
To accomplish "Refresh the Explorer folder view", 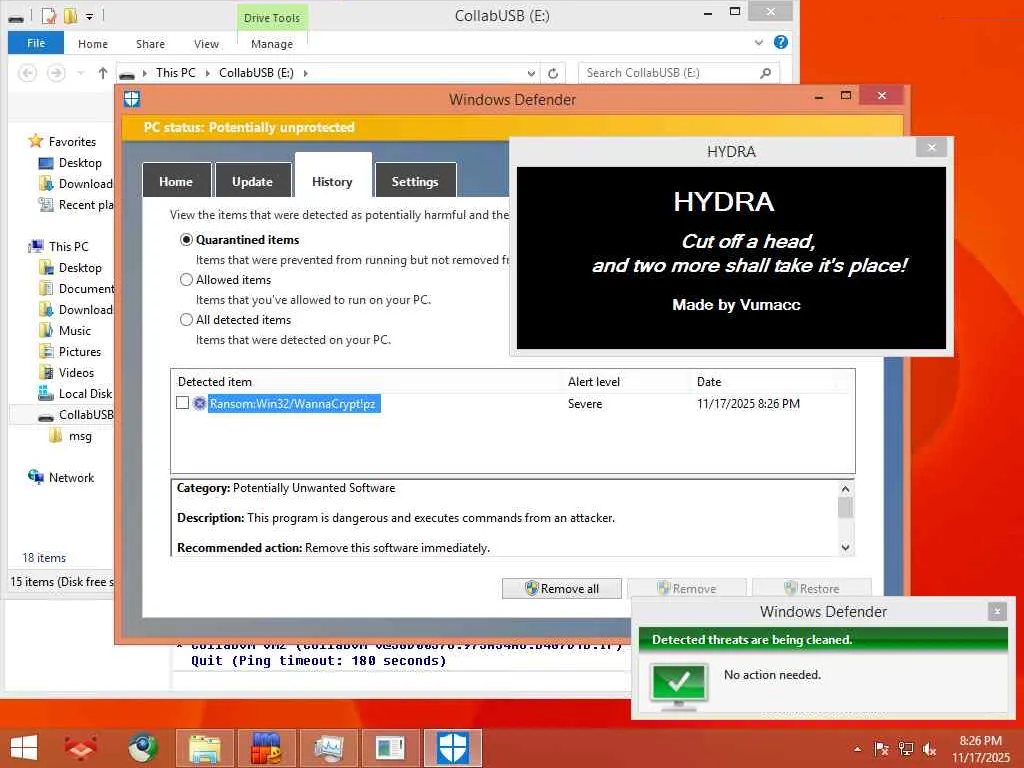I will click(x=553, y=73).
